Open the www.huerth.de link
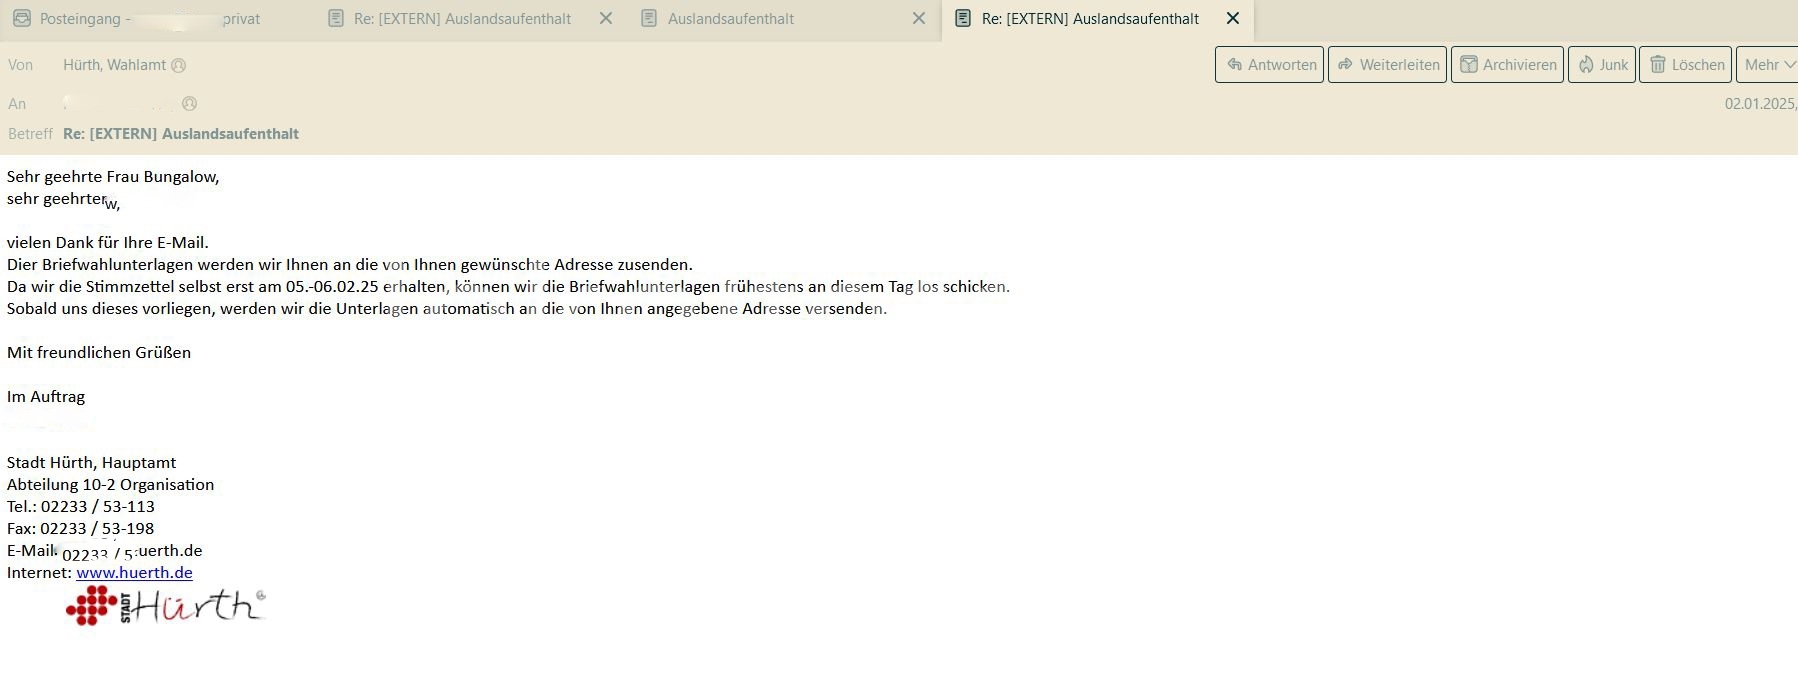This screenshot has width=1798, height=676. pyautogui.click(x=134, y=573)
